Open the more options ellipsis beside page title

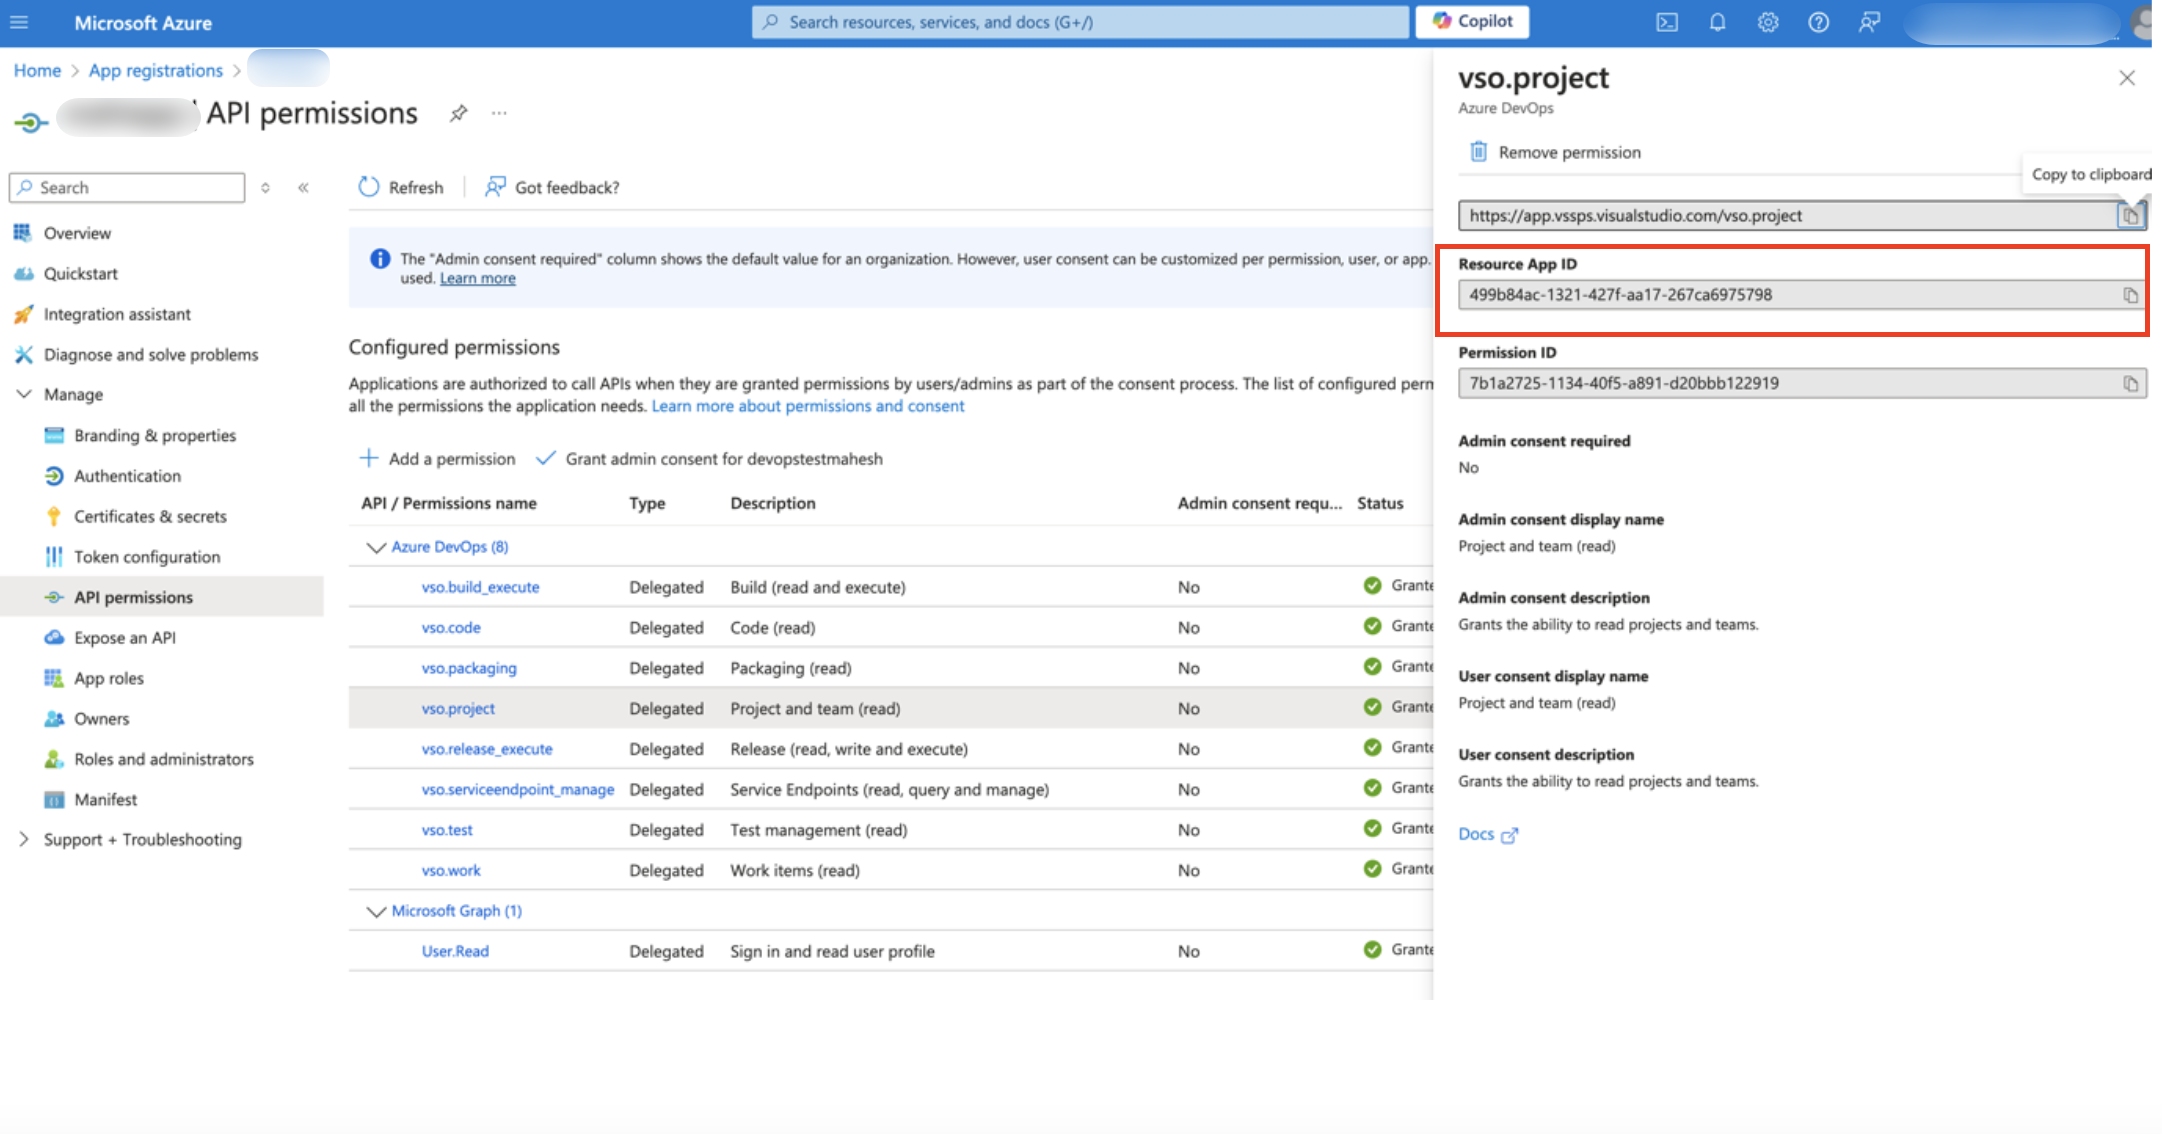point(499,113)
